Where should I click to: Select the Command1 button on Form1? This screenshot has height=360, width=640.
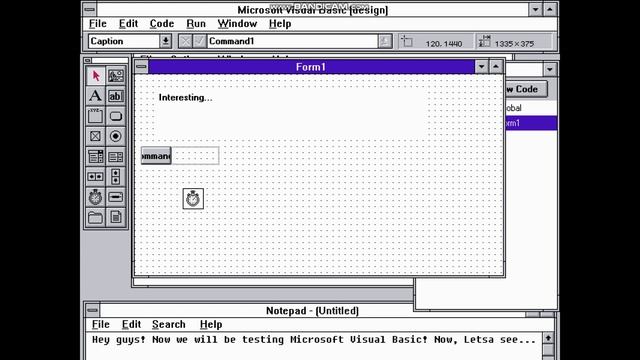point(156,156)
